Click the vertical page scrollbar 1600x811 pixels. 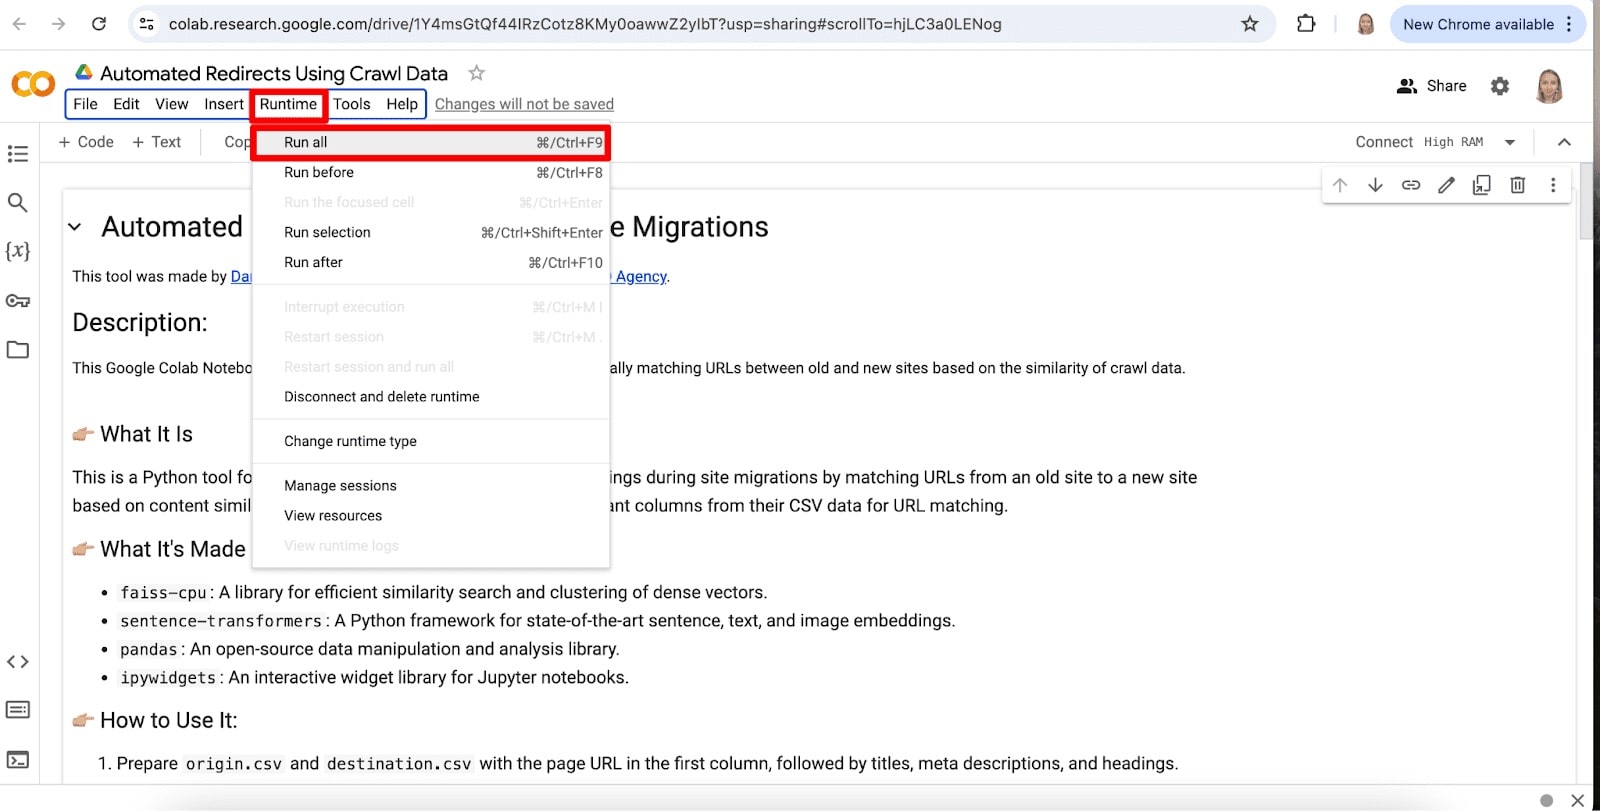pyautogui.click(x=1586, y=200)
